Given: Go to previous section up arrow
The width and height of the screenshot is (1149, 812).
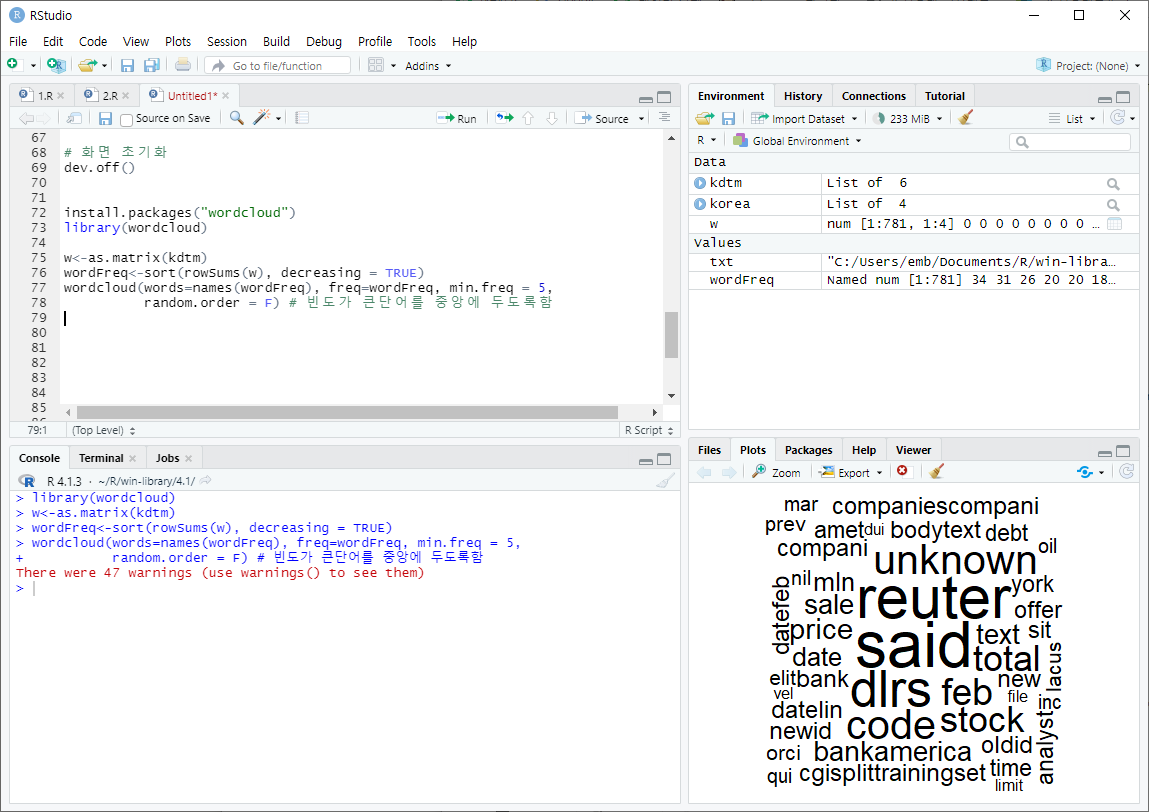Looking at the screenshot, I should (528, 118).
